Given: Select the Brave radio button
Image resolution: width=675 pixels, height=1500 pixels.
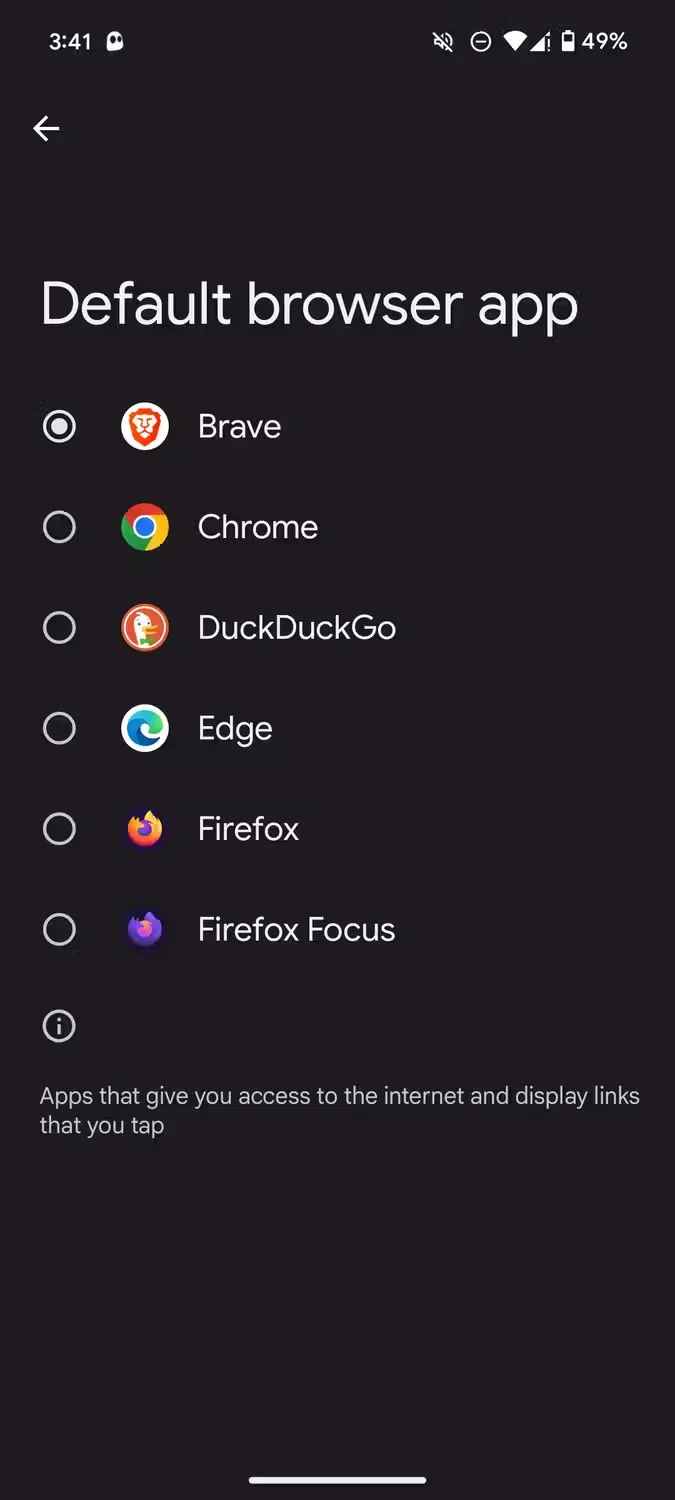Looking at the screenshot, I should [x=59, y=427].
